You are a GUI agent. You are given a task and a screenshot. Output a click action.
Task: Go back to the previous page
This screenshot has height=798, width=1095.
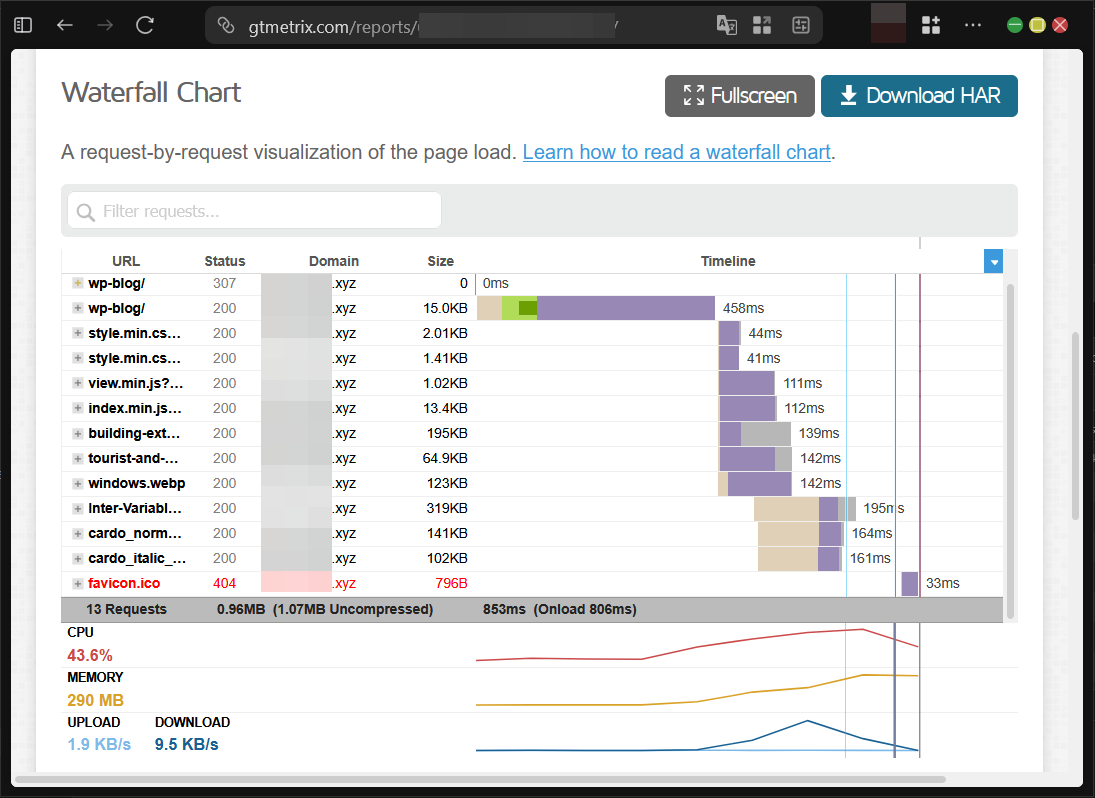point(65,25)
